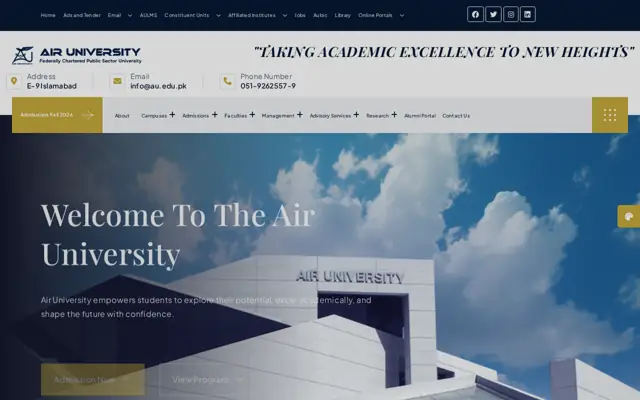Expand the Admissions plus submenu

point(214,115)
